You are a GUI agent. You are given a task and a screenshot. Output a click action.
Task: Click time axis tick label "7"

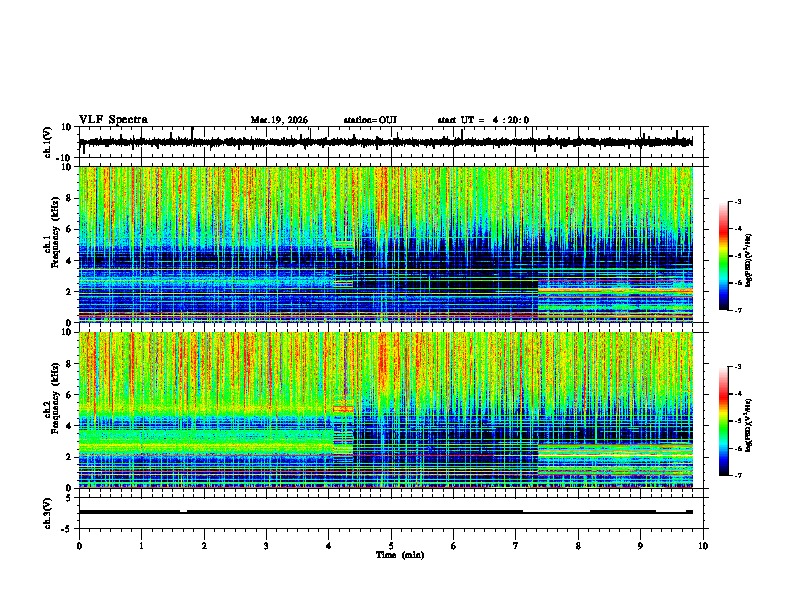click(x=516, y=546)
